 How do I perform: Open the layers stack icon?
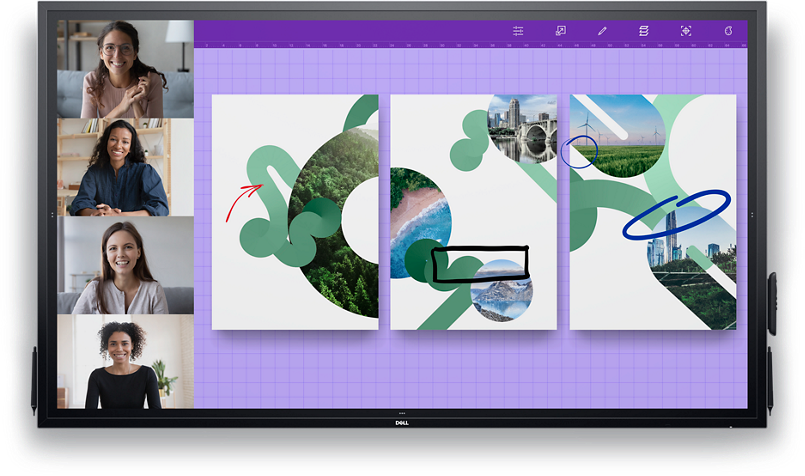[644, 31]
